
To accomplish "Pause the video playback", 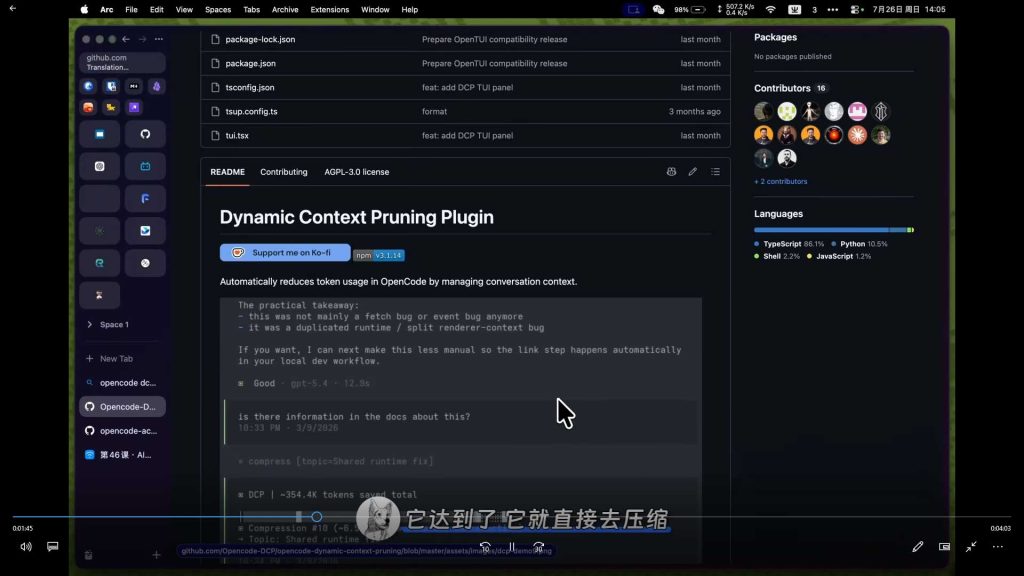I will click(512, 547).
